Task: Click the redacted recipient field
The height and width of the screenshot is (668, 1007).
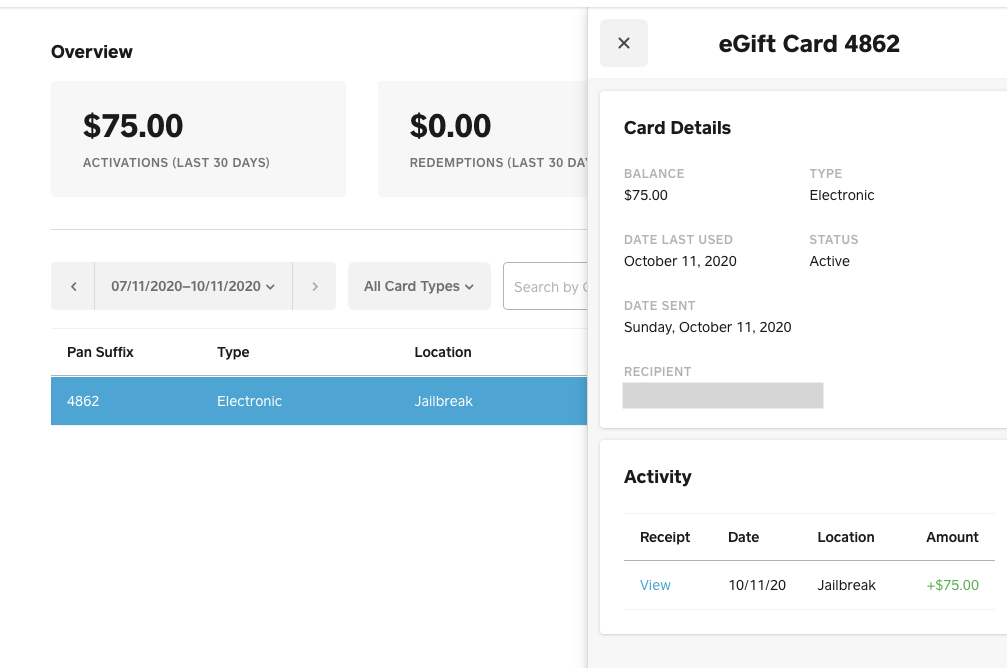Action: click(x=723, y=396)
